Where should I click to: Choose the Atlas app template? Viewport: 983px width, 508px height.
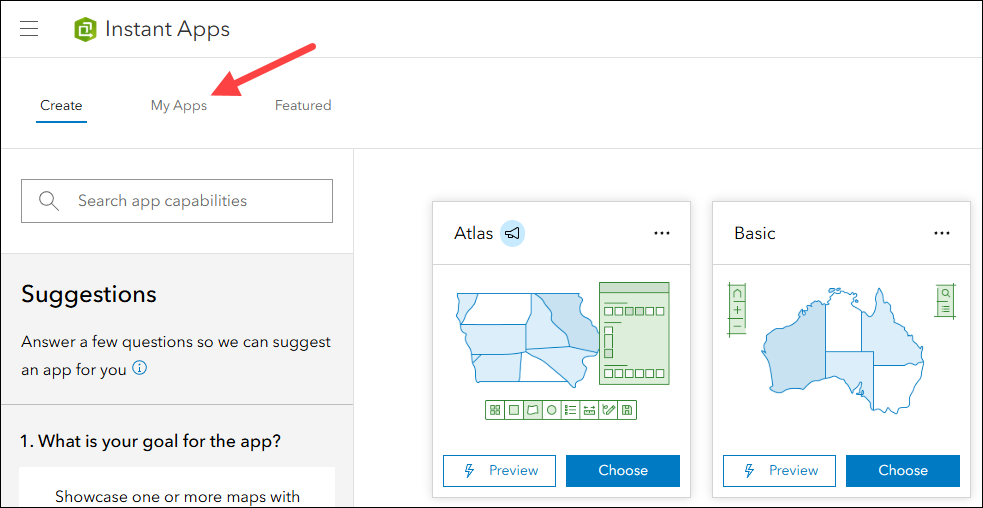click(x=623, y=470)
